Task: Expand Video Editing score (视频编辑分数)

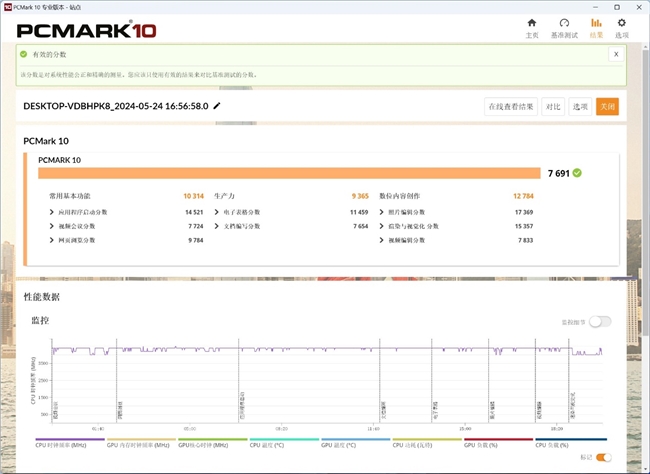Action: click(381, 240)
